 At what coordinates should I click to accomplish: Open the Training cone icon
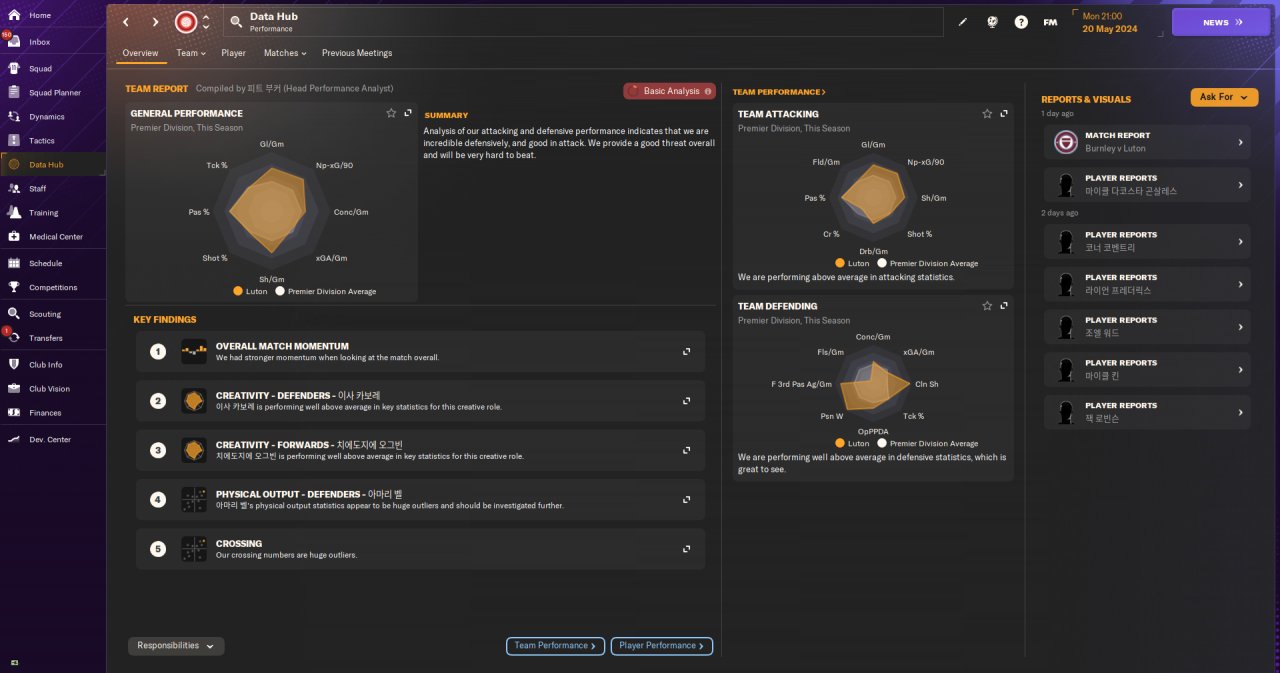tap(14, 212)
